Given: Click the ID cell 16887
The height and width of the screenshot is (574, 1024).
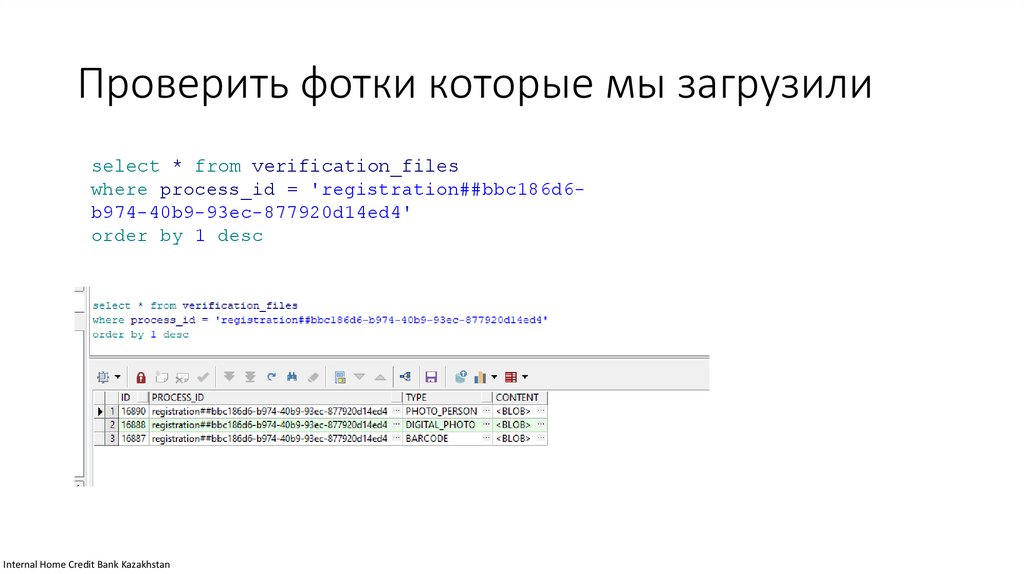Looking at the screenshot, I should coord(133,439).
